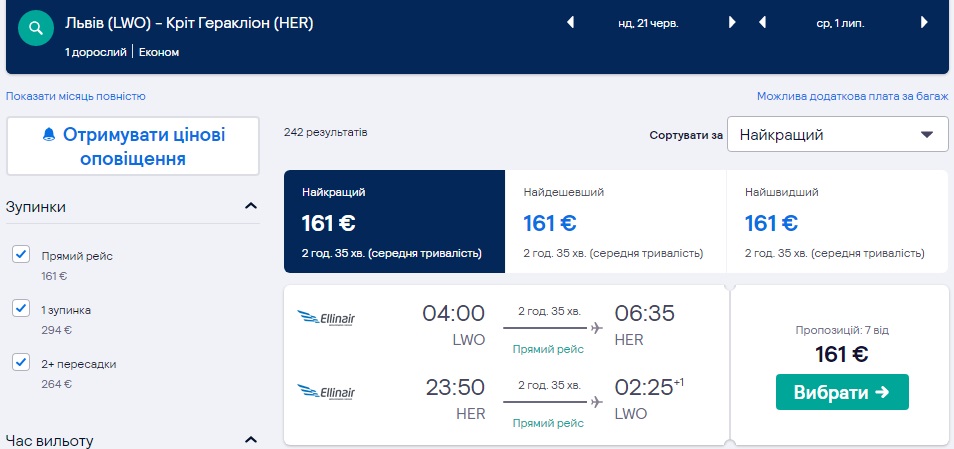Go to previous departure date arrow
The image size is (954, 449).
(x=571, y=23)
